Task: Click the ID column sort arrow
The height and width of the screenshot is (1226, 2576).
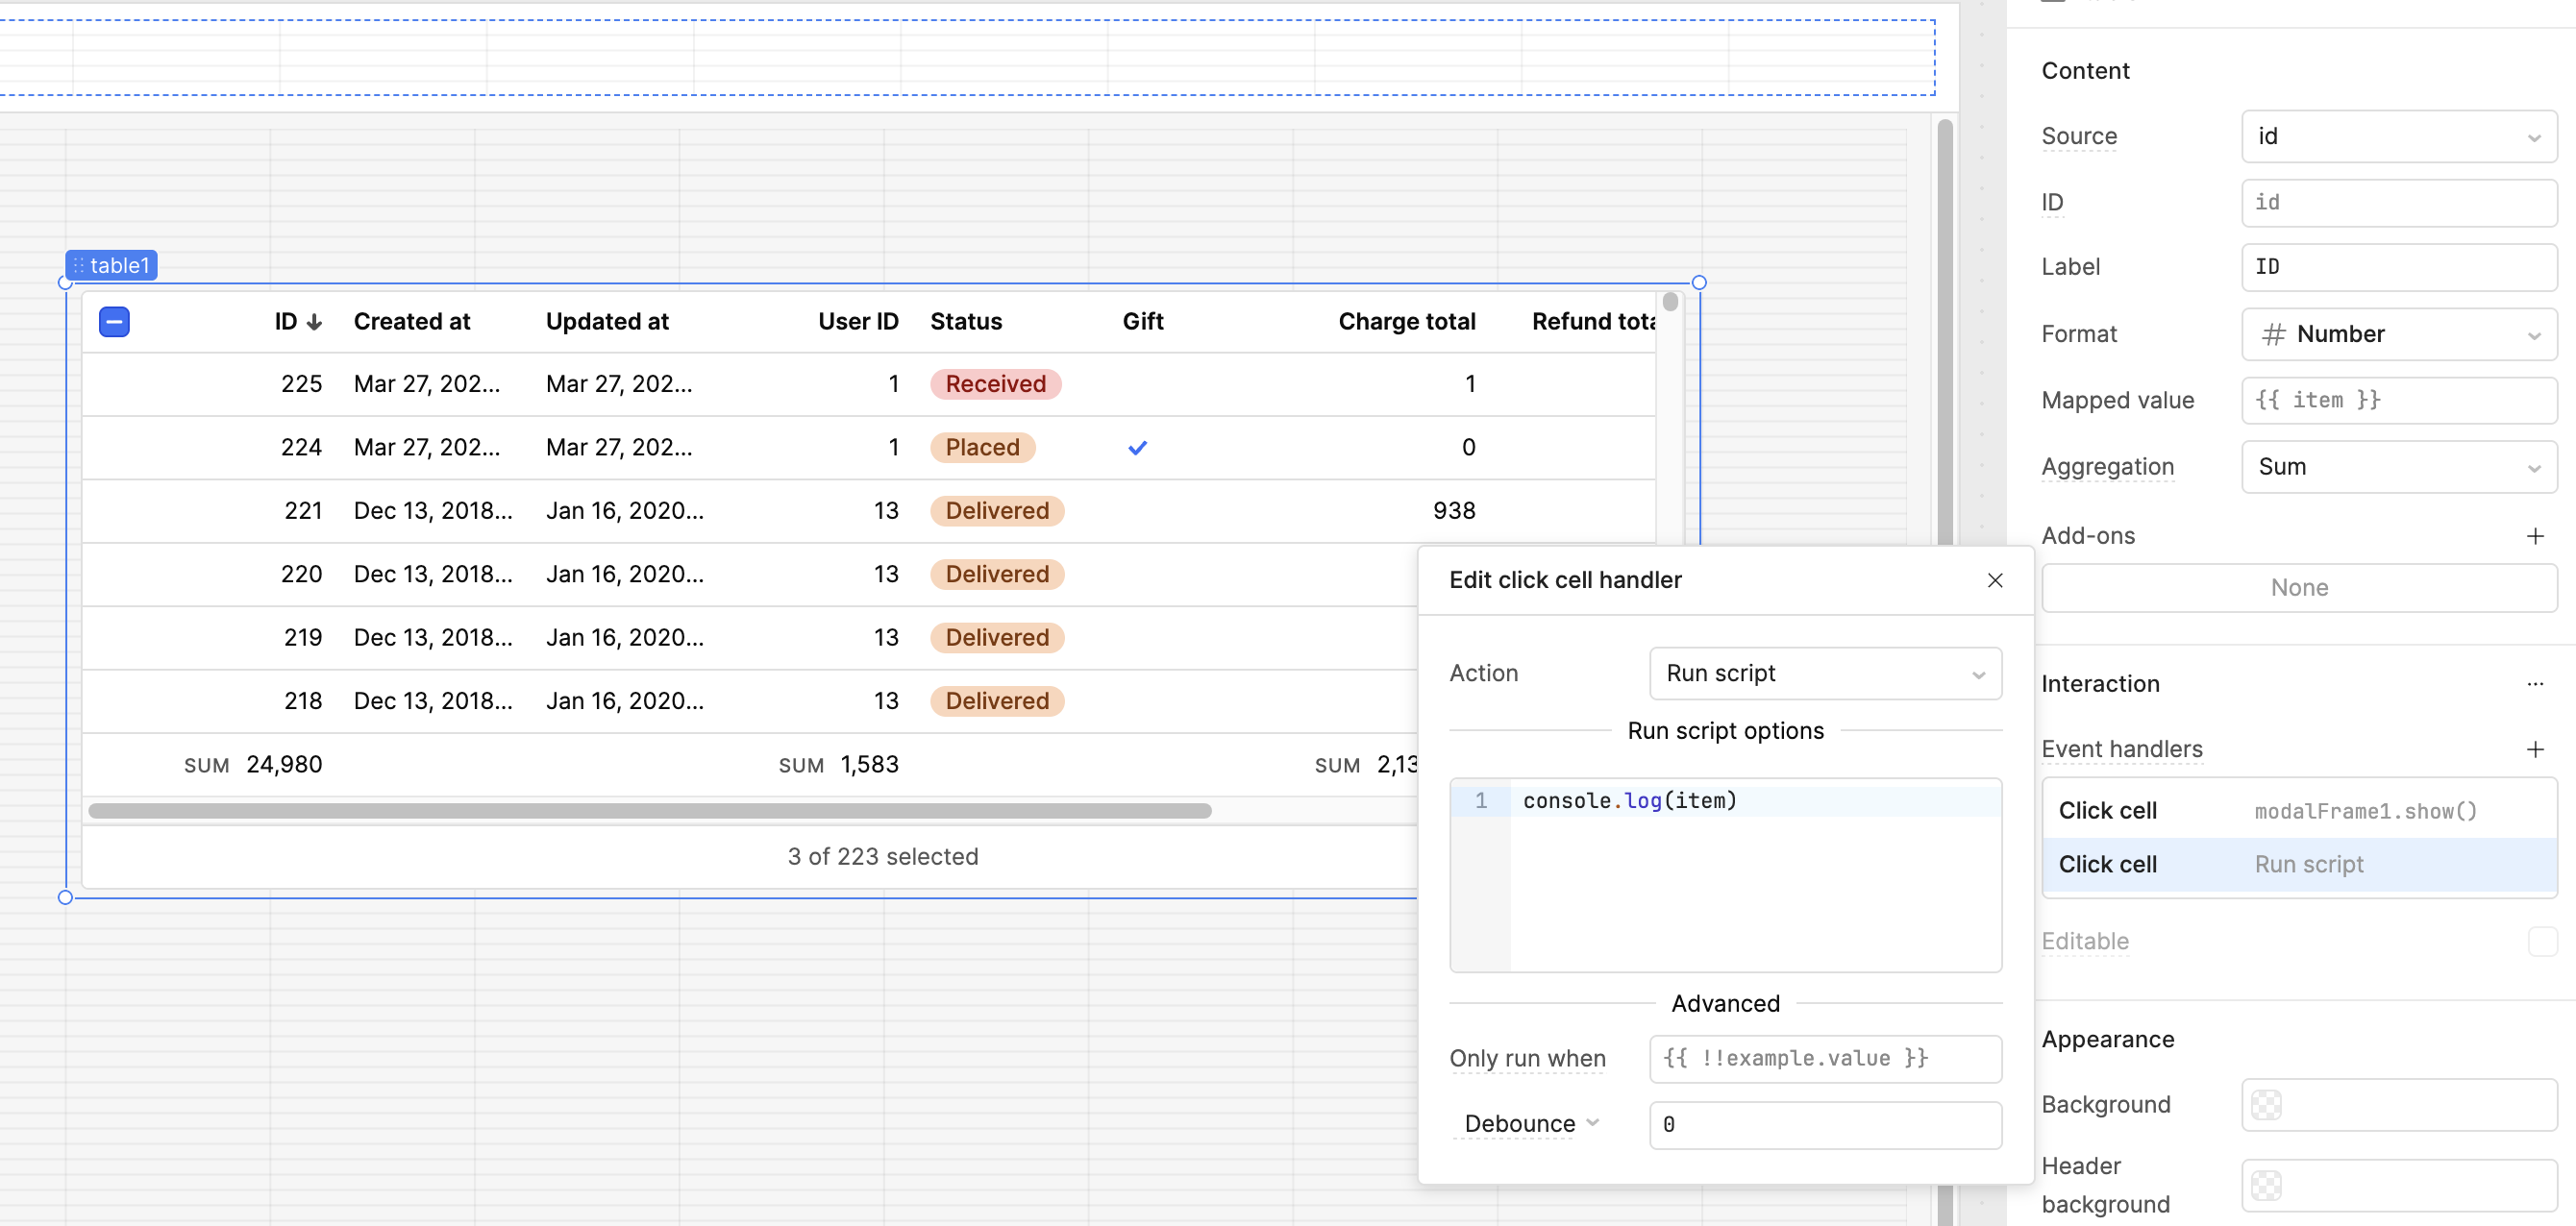Action: pos(314,322)
